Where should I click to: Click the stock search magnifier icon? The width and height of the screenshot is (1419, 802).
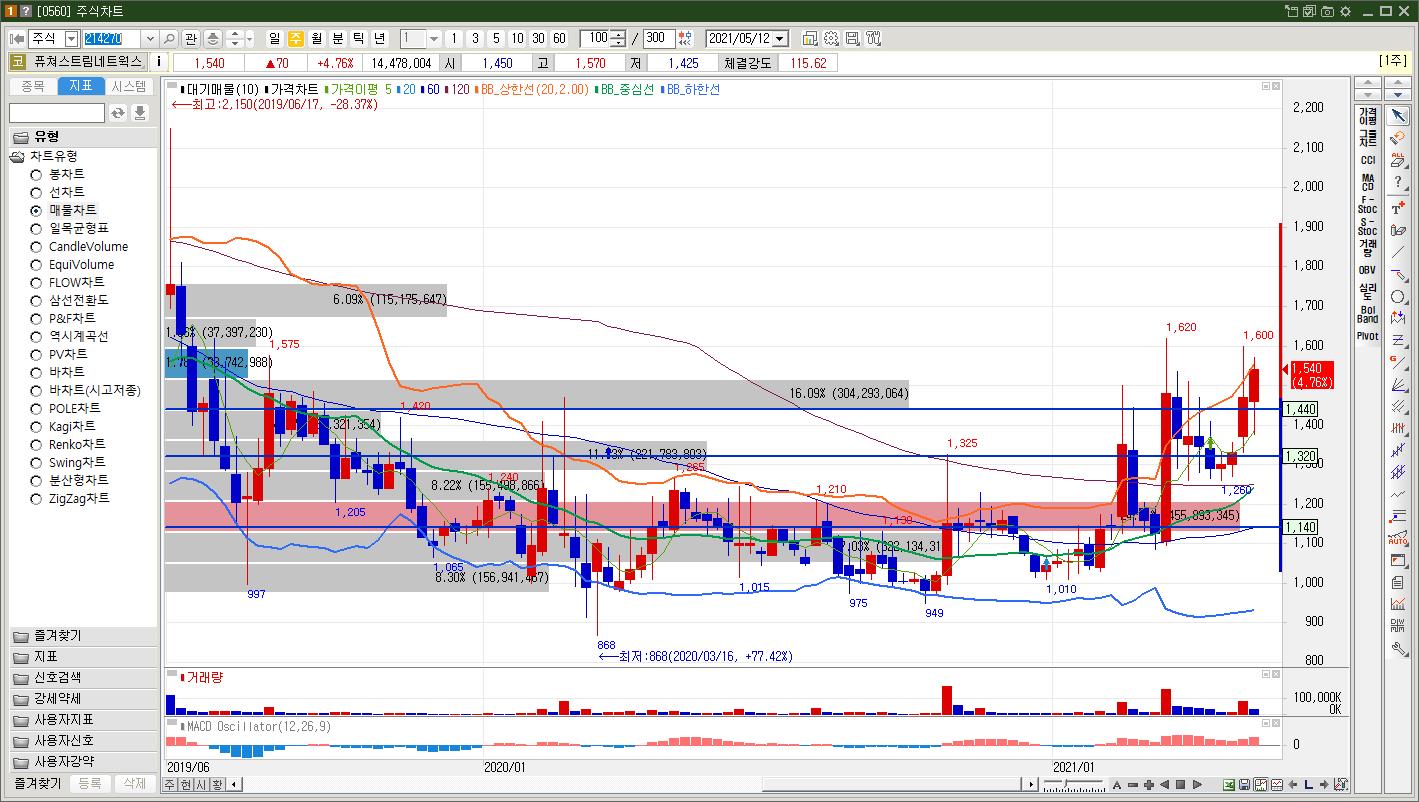[x=169, y=38]
